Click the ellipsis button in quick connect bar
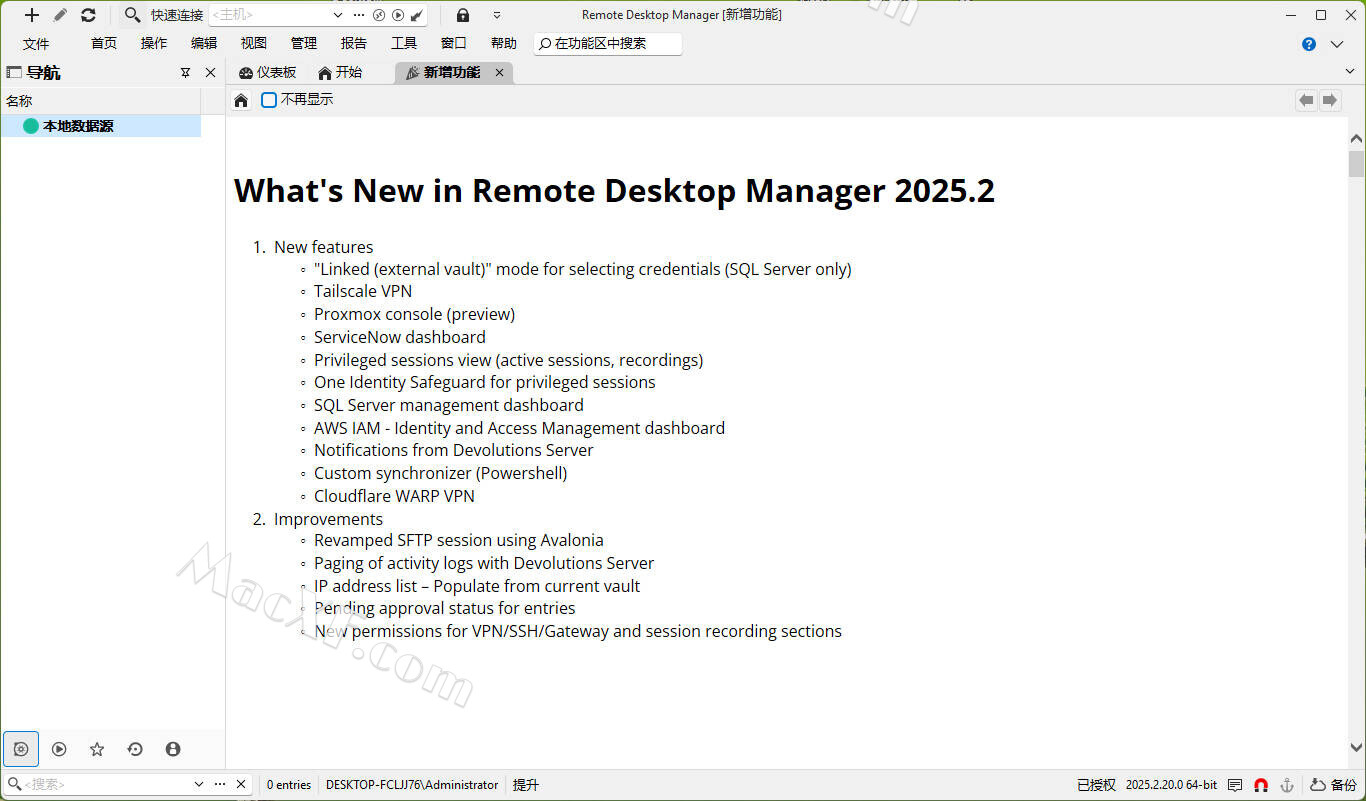Screen dimensions: 1366x801 pyautogui.click(x=359, y=15)
